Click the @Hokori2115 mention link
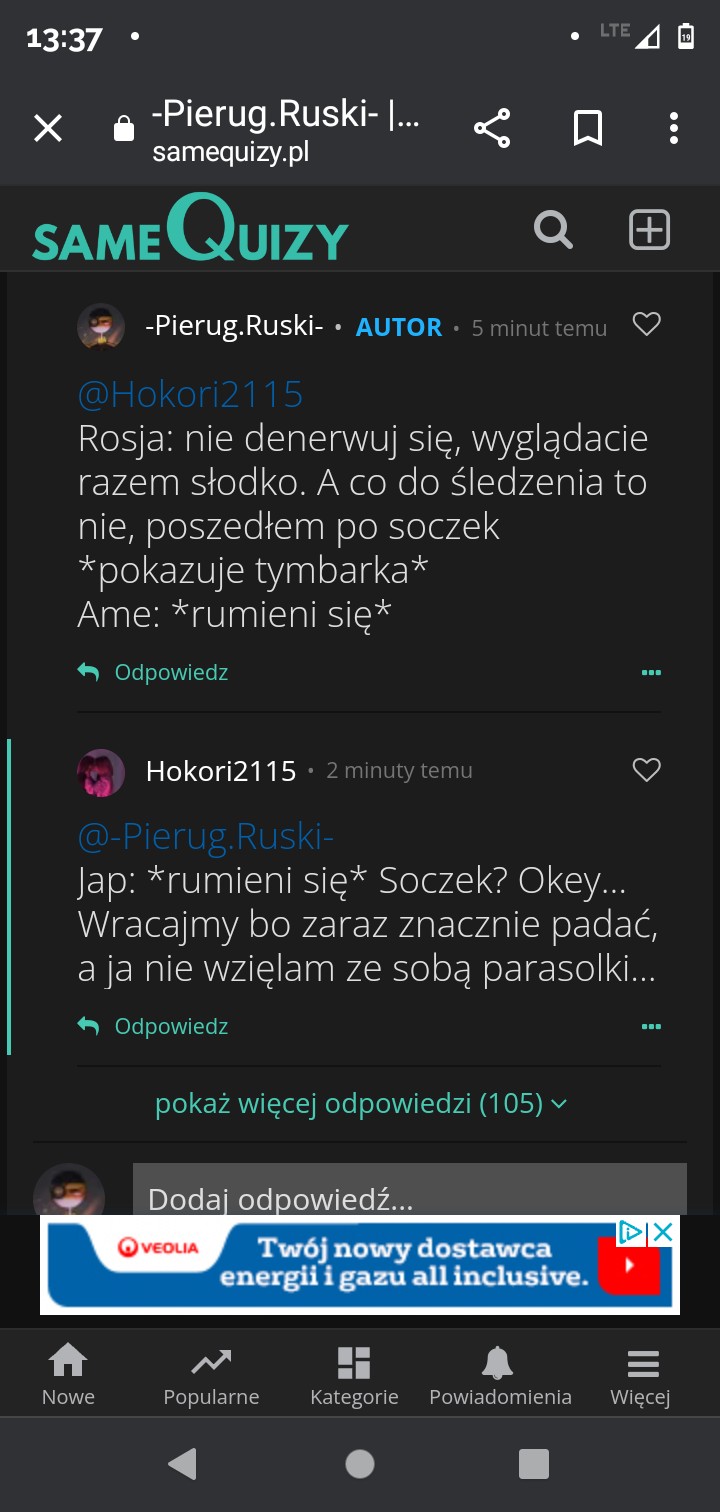 click(190, 394)
